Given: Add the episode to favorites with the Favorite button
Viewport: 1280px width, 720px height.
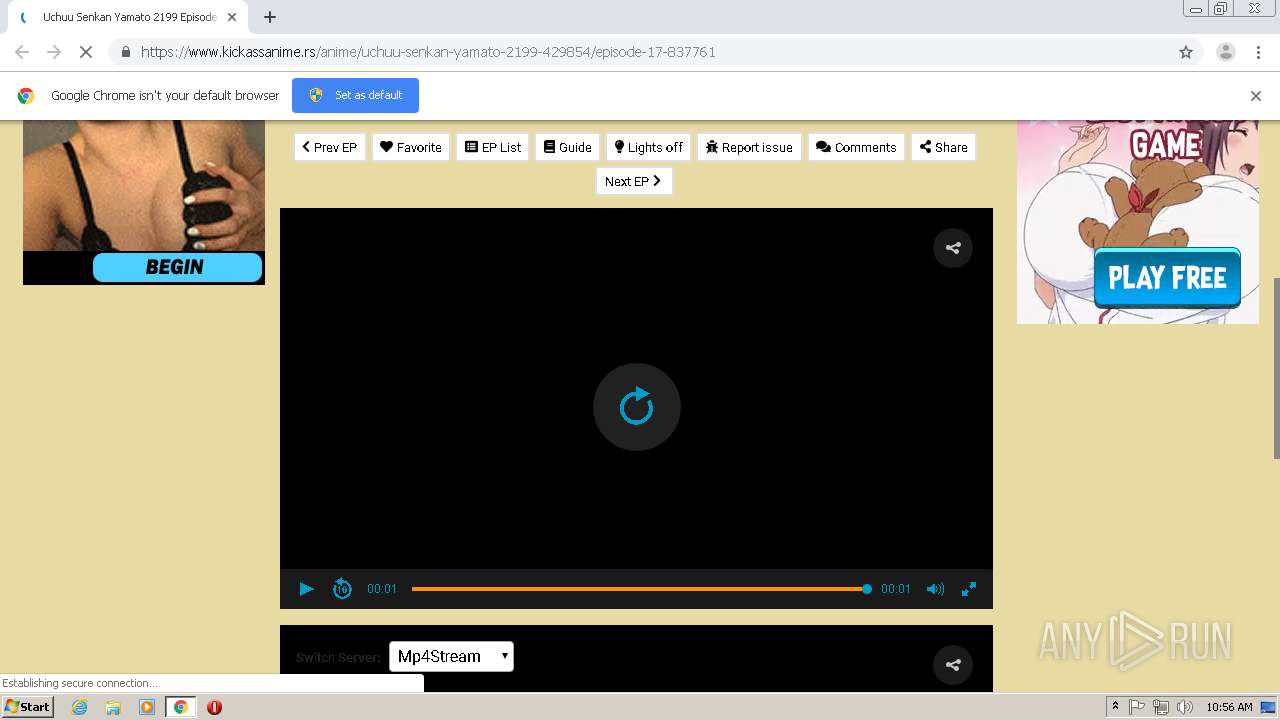Looking at the screenshot, I should coord(410,147).
